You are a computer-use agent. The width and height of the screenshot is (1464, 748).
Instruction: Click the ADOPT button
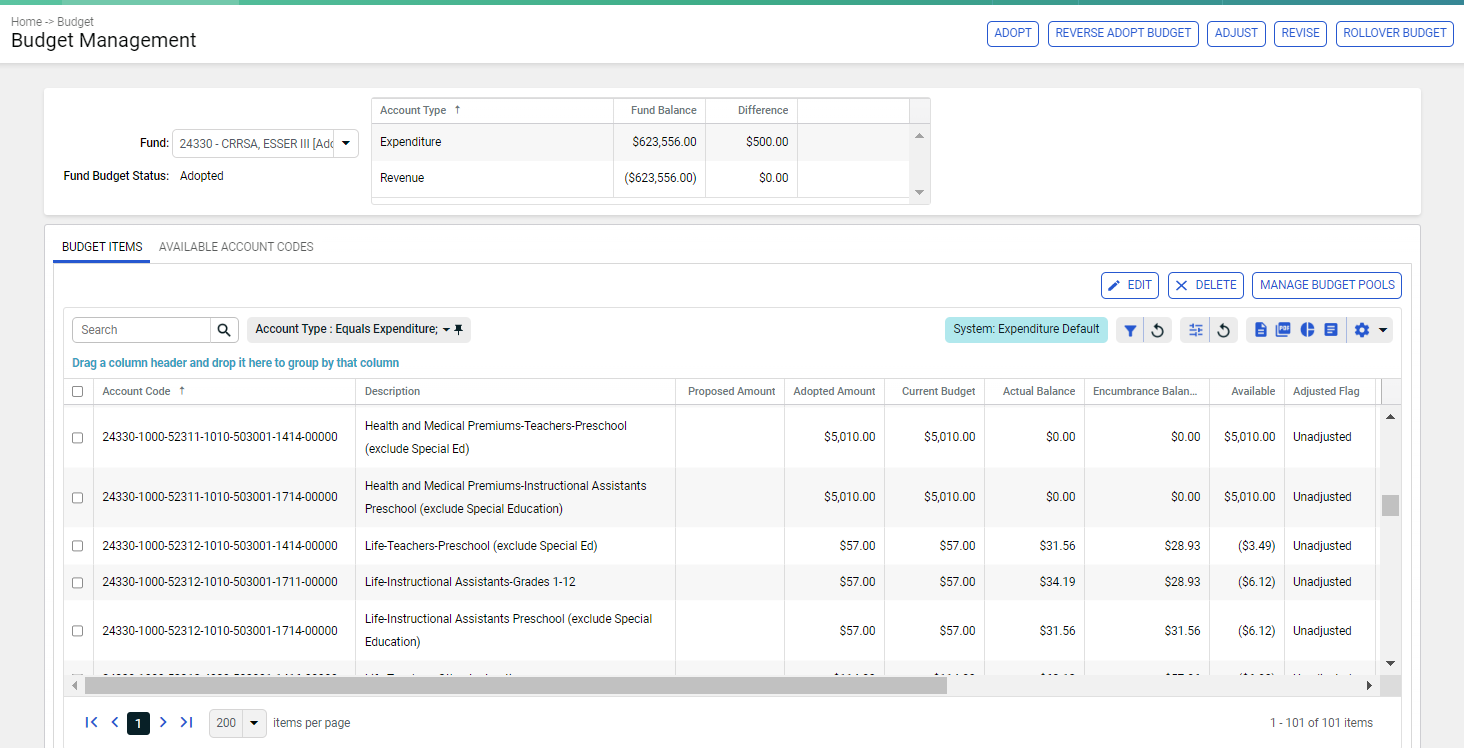click(x=1013, y=33)
